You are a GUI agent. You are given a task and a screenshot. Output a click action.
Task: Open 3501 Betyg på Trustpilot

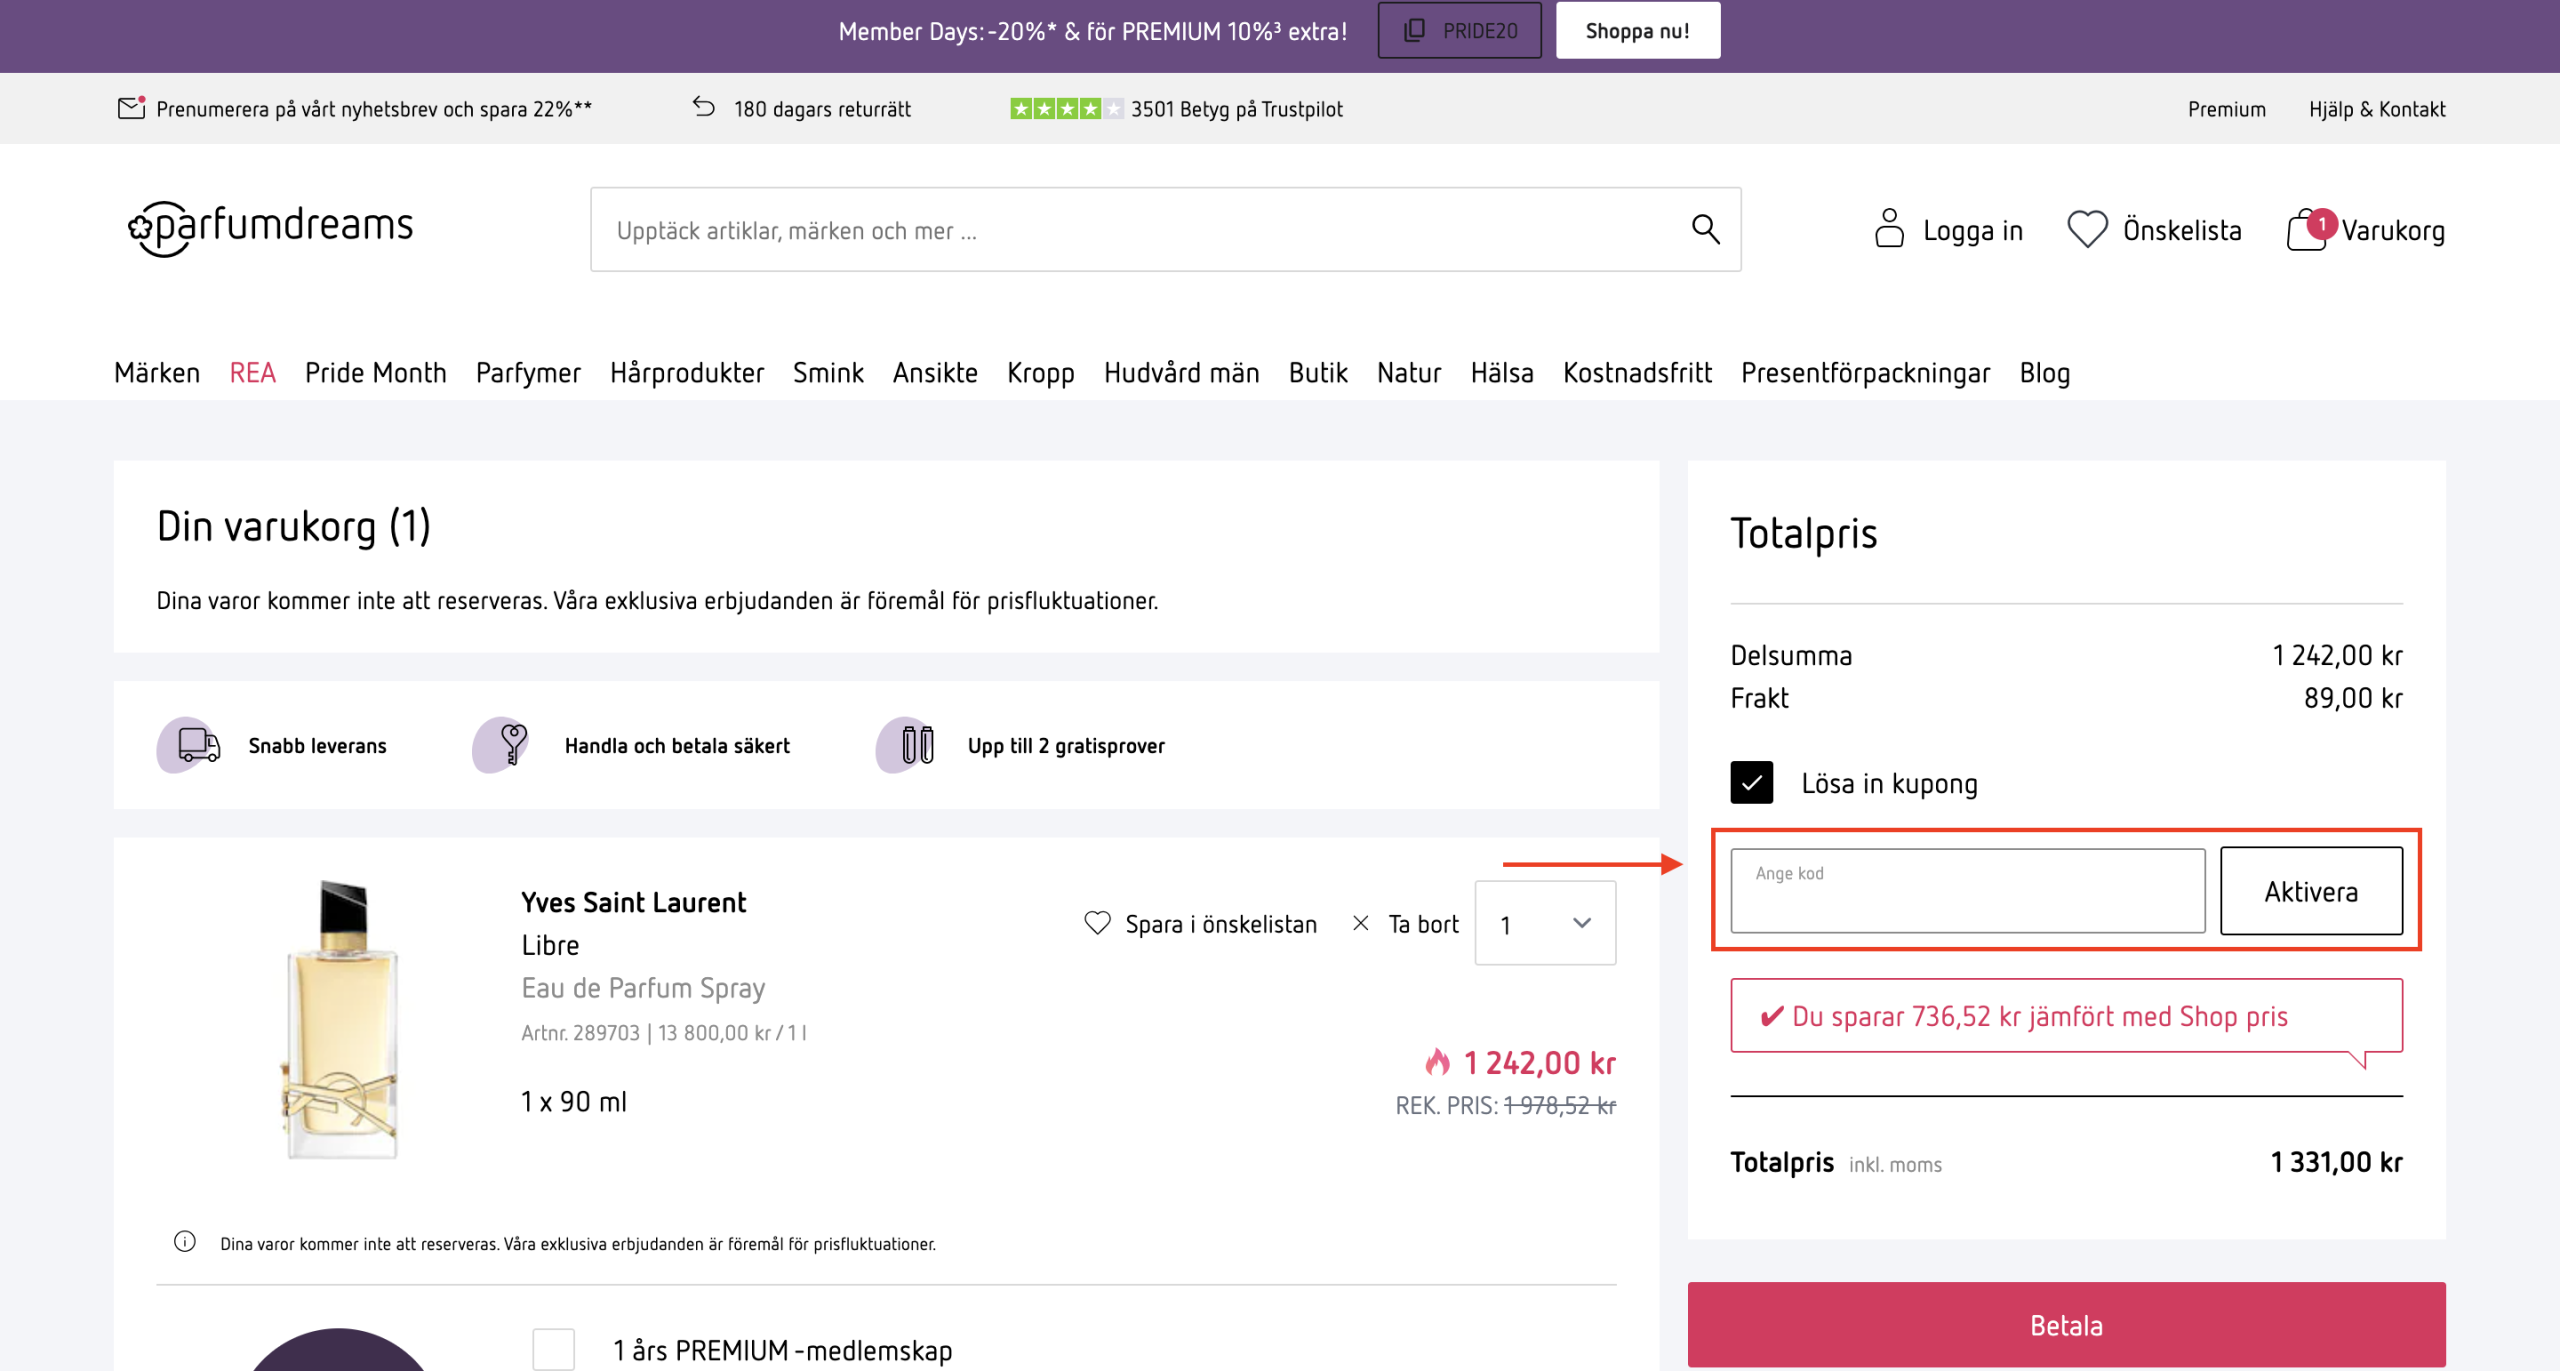point(1237,109)
